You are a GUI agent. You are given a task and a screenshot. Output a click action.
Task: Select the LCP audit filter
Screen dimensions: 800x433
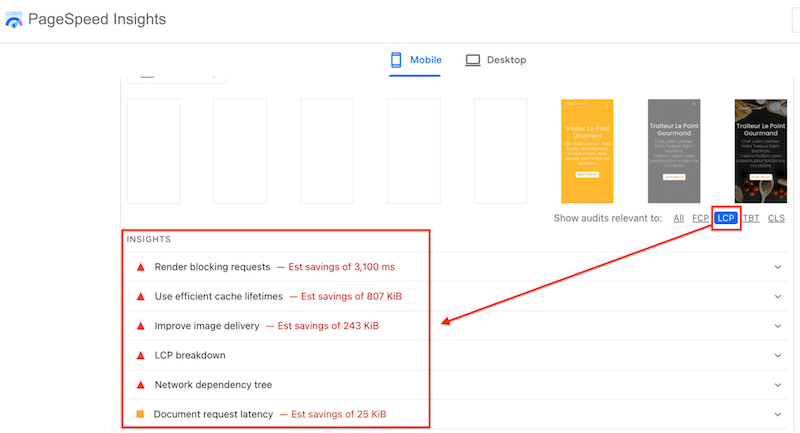tap(726, 218)
